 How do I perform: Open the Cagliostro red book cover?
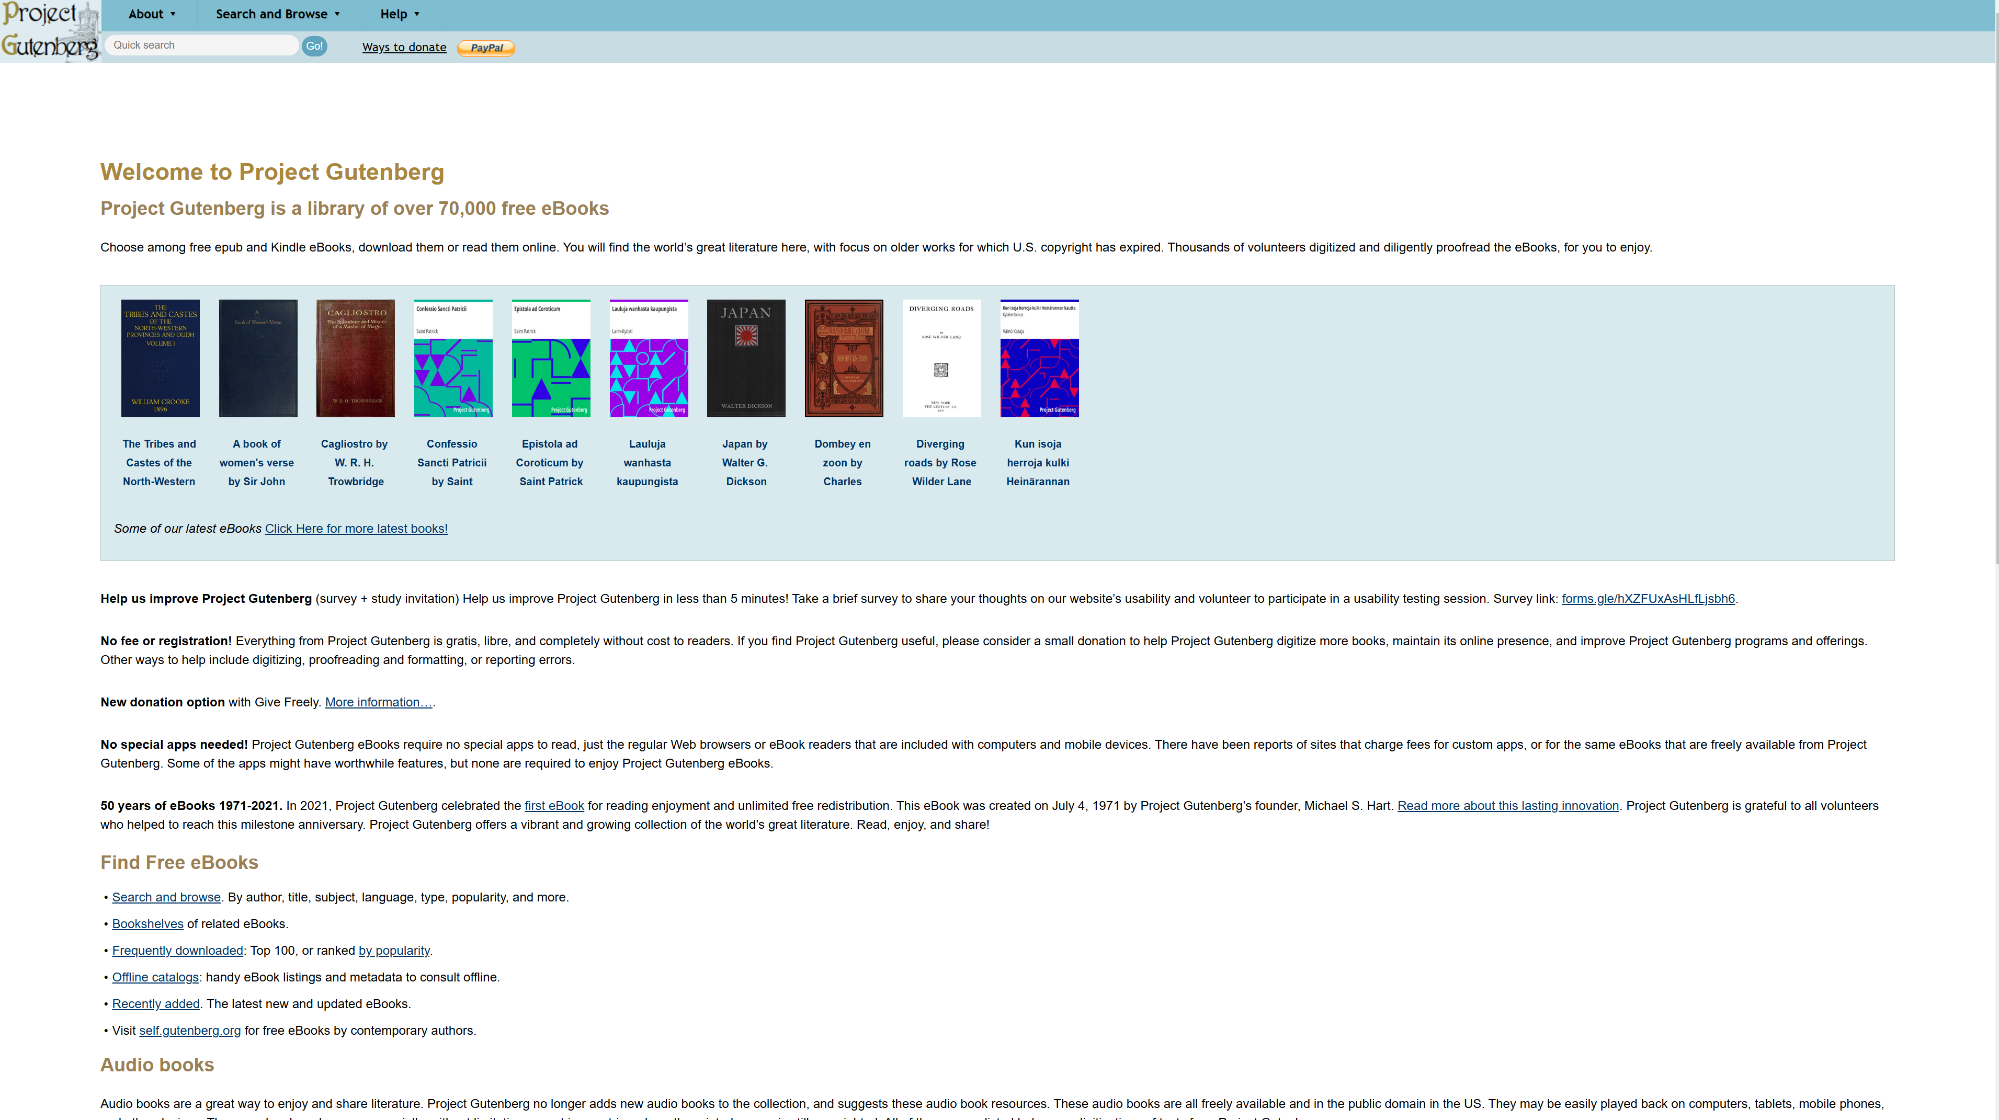pyautogui.click(x=355, y=358)
